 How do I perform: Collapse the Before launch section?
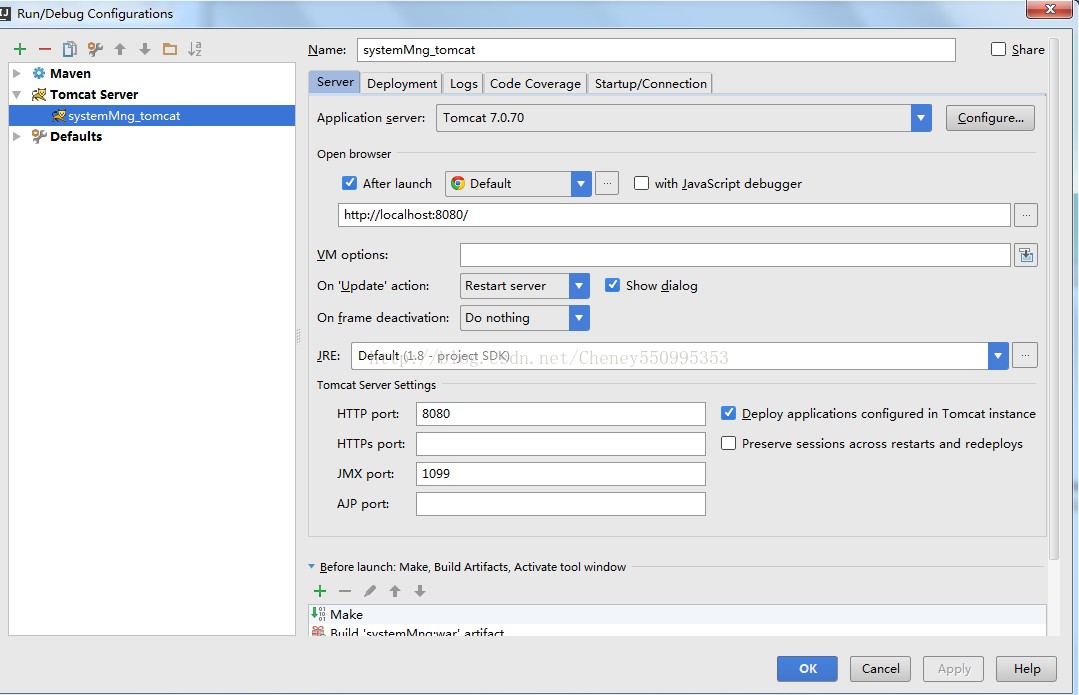(x=312, y=566)
